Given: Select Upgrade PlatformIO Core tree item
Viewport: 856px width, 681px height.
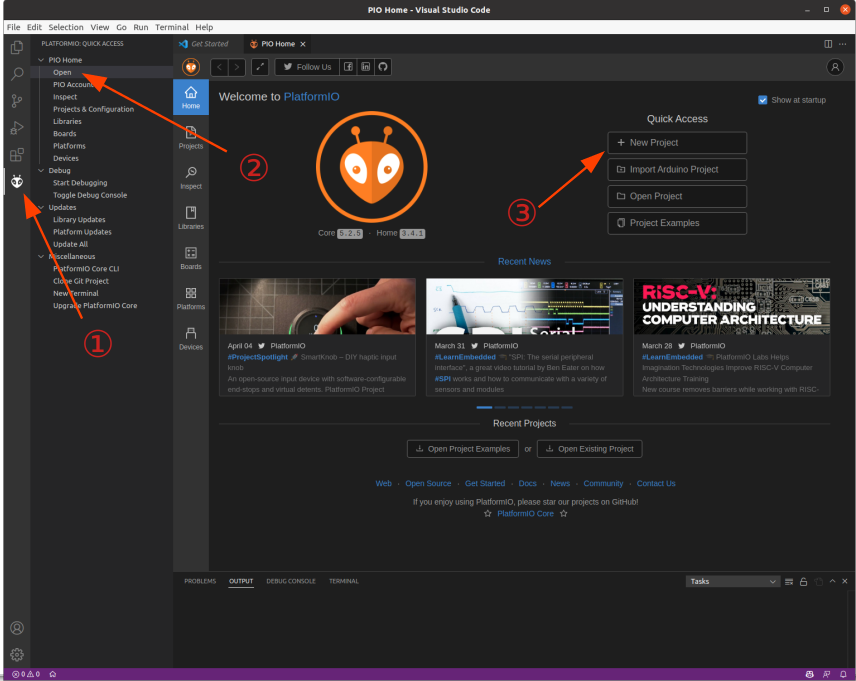Looking at the screenshot, I should (x=95, y=306).
